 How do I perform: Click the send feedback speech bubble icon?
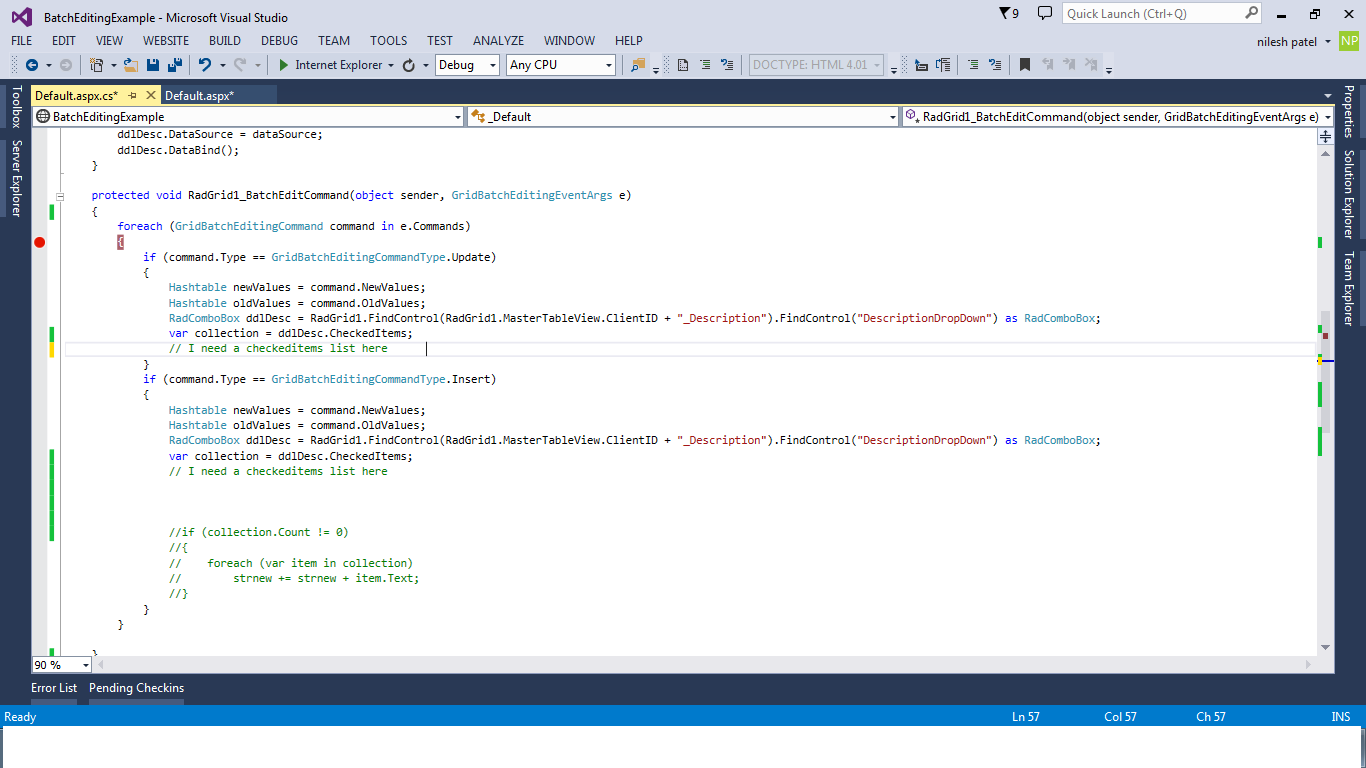pyautogui.click(x=1045, y=13)
